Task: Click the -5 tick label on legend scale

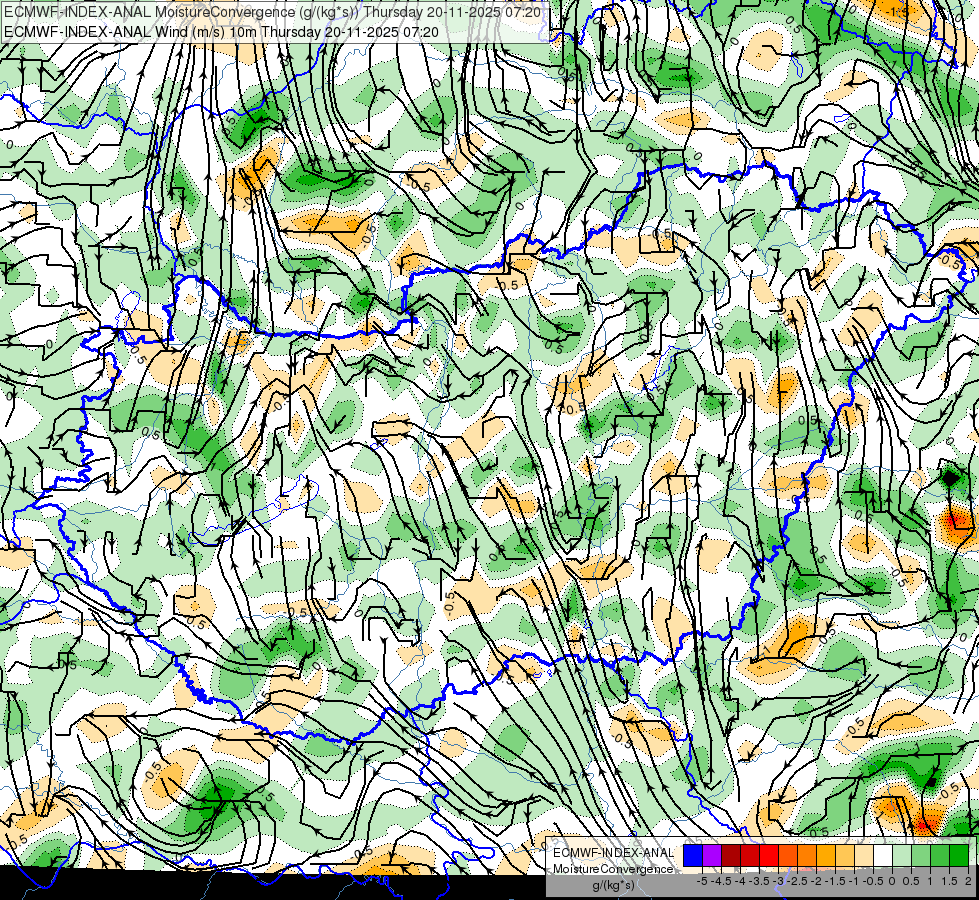Action: (x=702, y=881)
